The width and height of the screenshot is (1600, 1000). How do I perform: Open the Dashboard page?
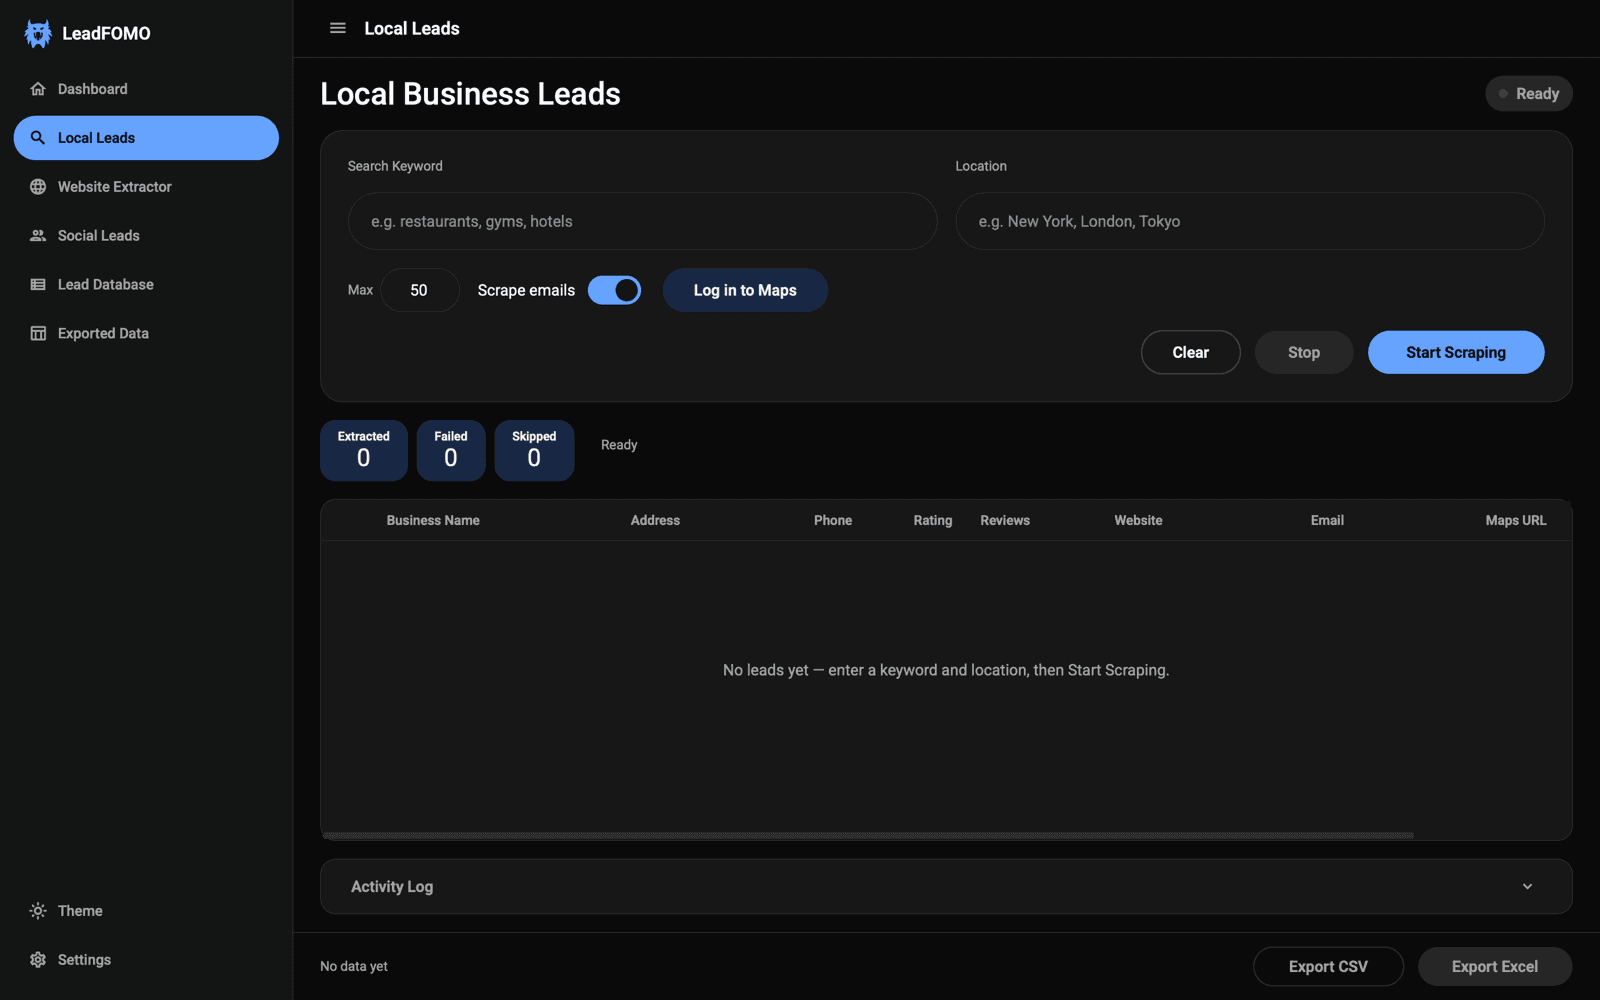146,89
